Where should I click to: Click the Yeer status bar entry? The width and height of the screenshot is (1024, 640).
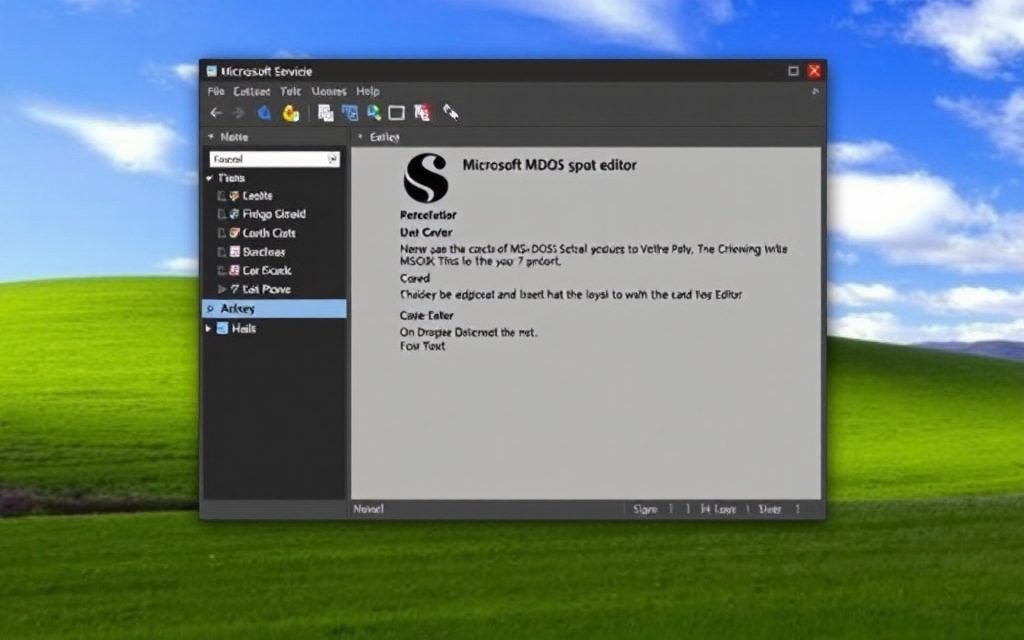pos(770,509)
